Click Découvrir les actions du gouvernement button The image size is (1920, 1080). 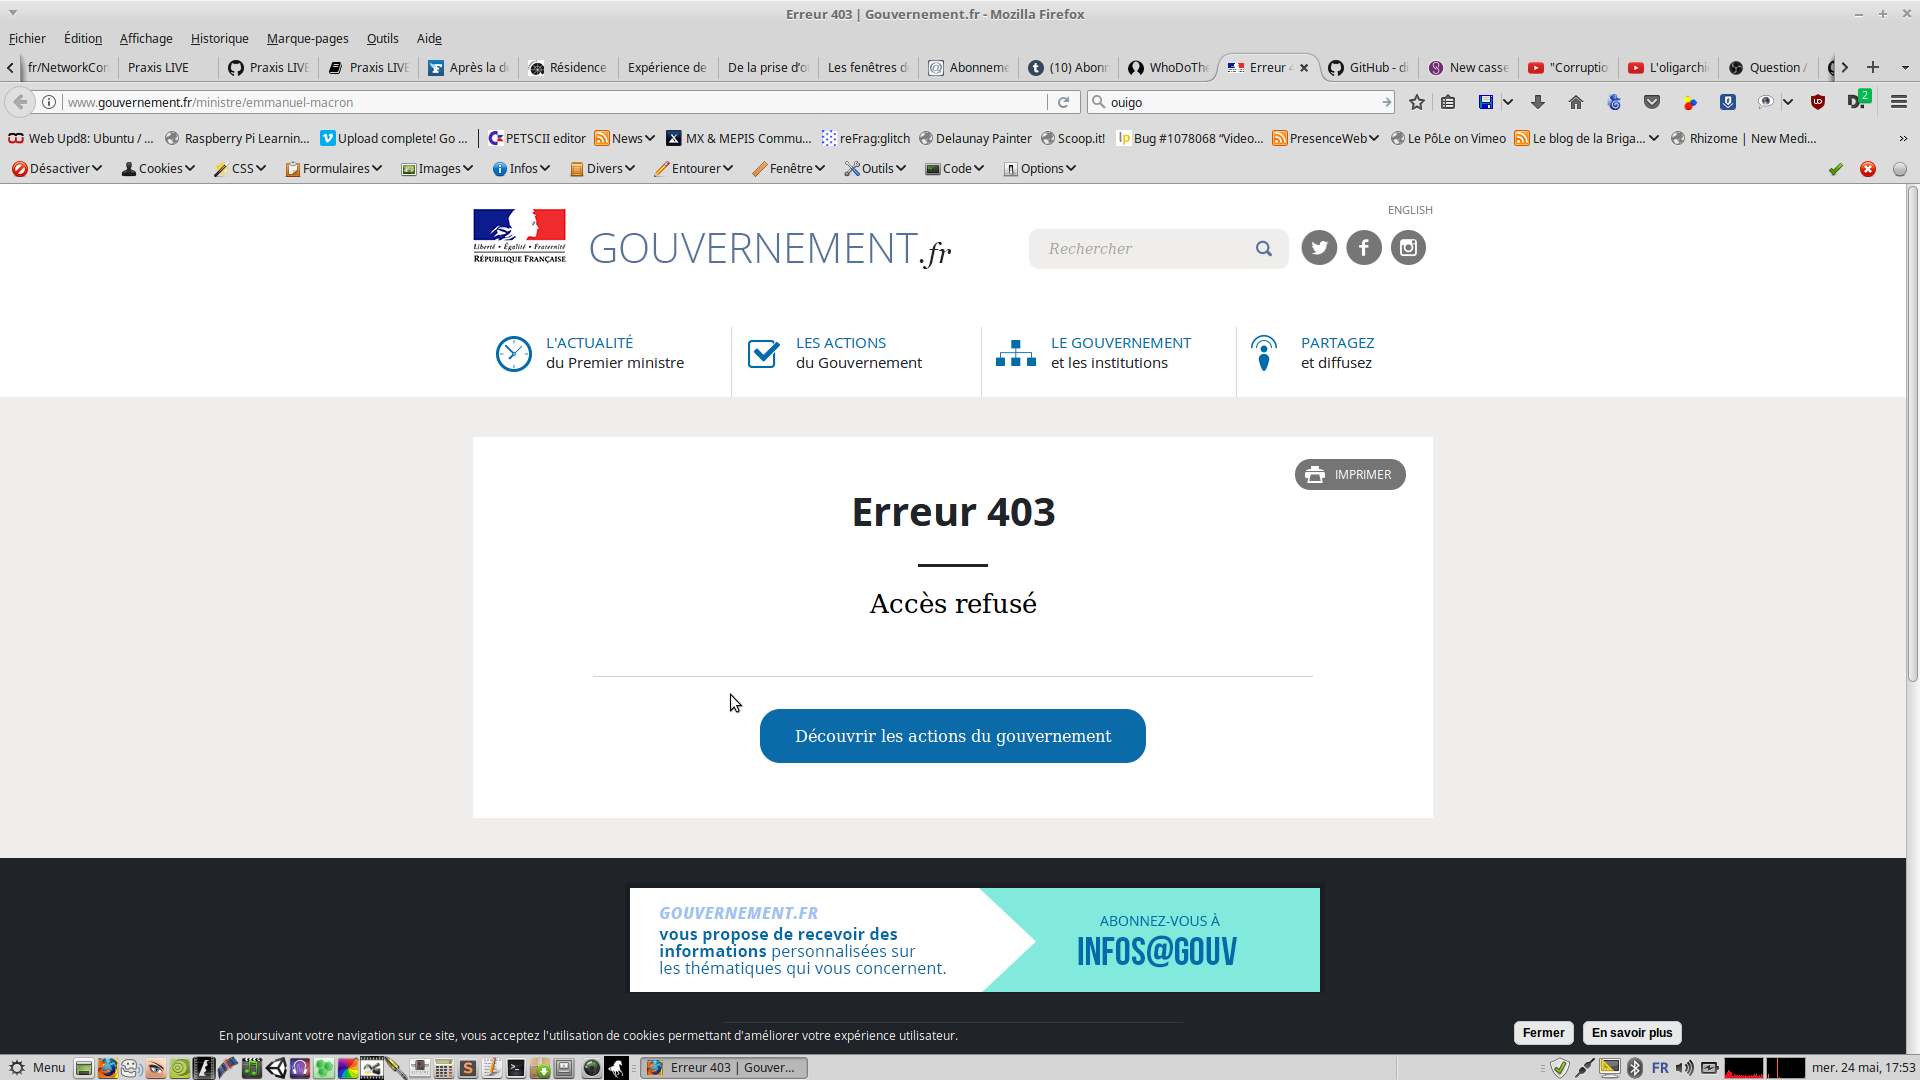coord(952,736)
